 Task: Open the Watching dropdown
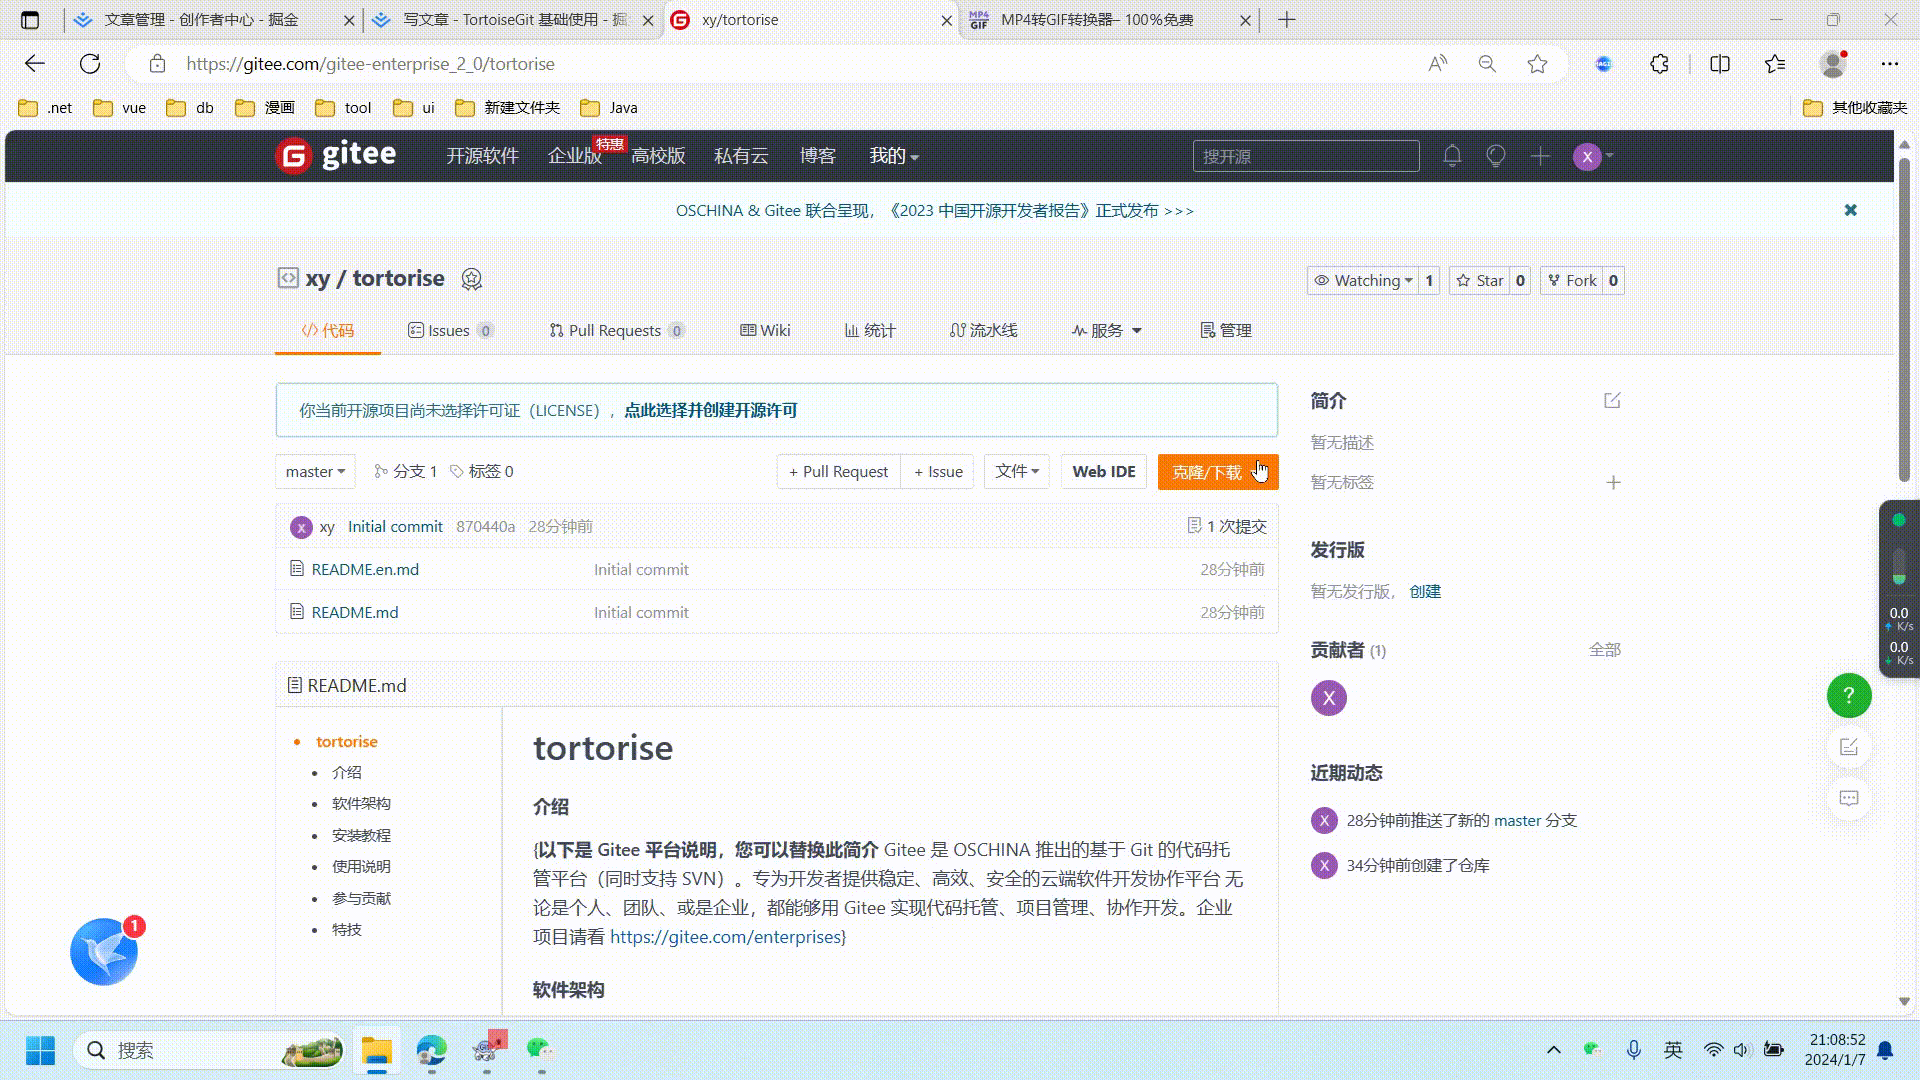tap(1363, 281)
